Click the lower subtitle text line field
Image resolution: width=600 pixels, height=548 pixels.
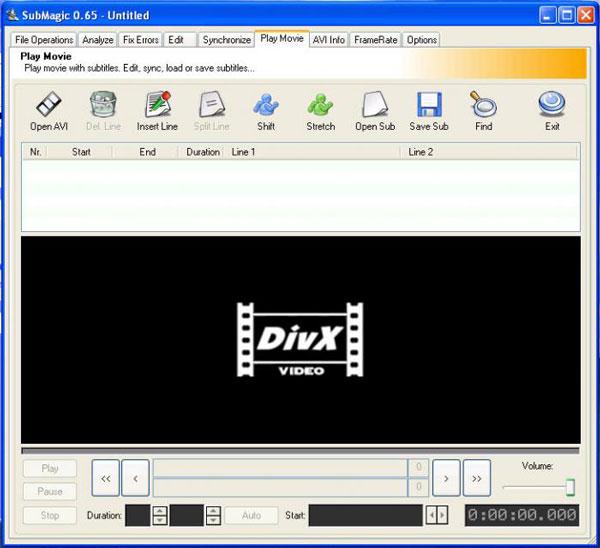point(280,488)
